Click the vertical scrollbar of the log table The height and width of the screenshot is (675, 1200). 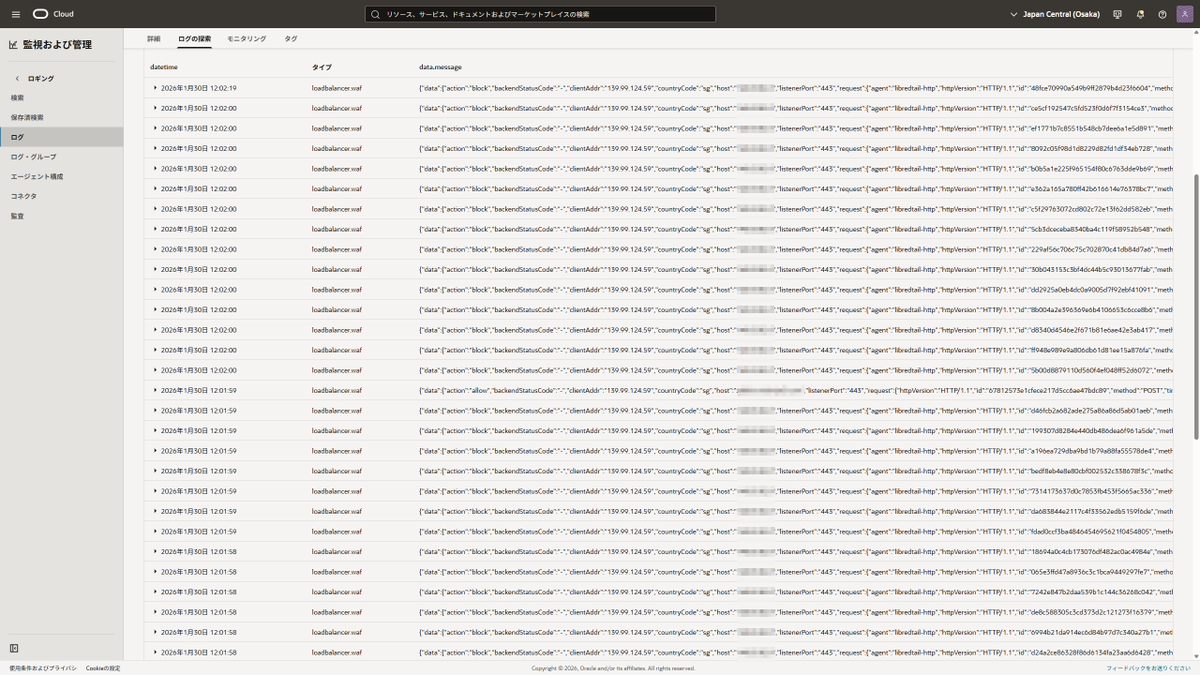click(x=1196, y=307)
